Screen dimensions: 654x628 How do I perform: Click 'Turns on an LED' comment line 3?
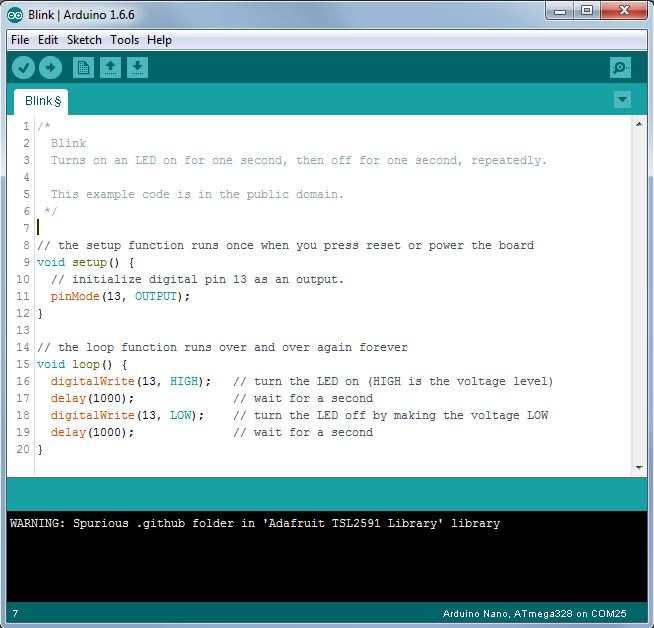pyautogui.click(x=299, y=160)
